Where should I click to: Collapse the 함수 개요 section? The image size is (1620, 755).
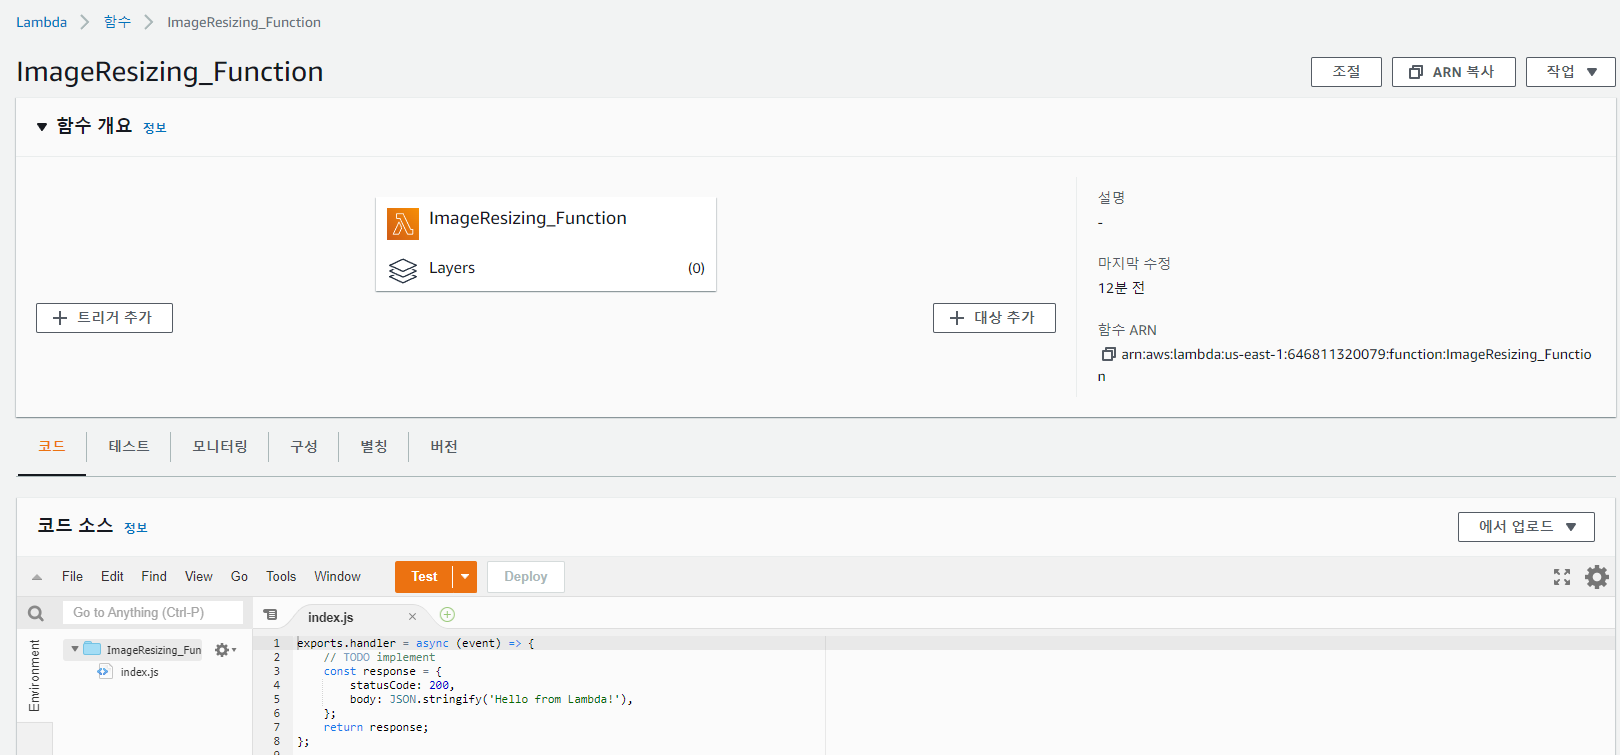coord(42,127)
